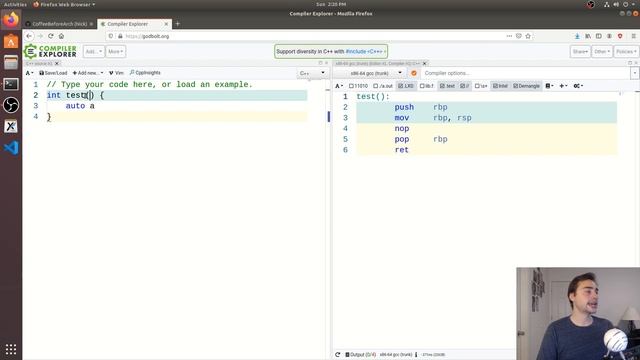Viewport: 640px width, 360px height.
Task: Open source editor font size menu
Action: [29, 73]
